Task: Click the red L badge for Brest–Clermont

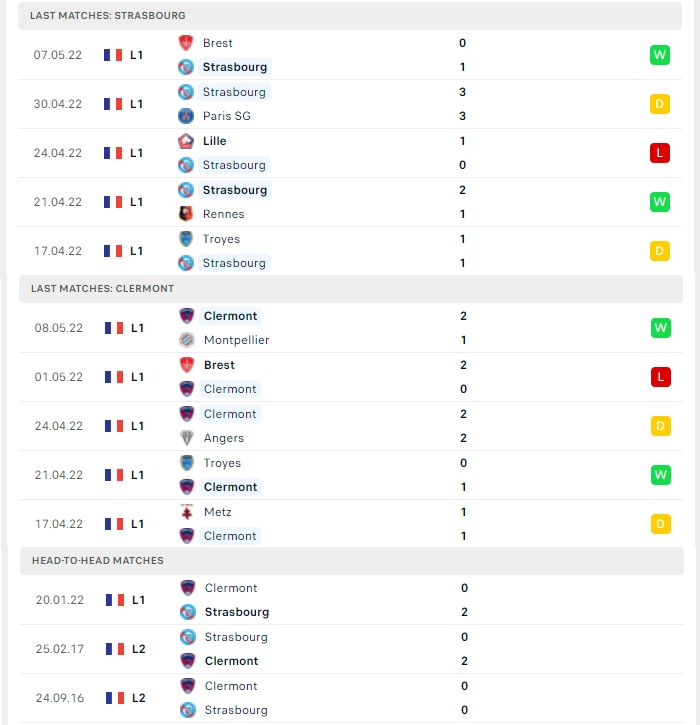Action: (661, 377)
